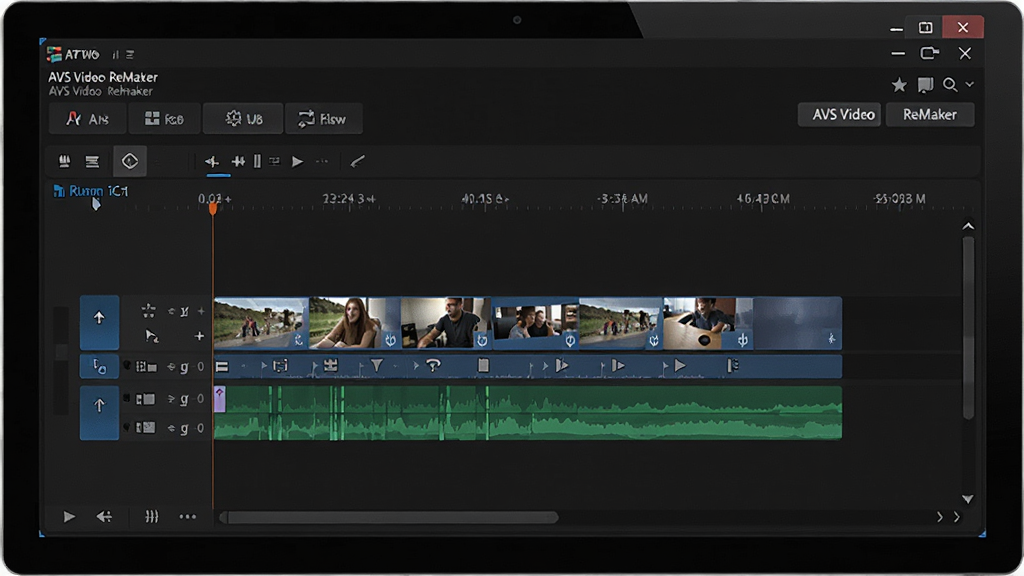
Task: Click the toolbar play triangle
Action: (297, 161)
